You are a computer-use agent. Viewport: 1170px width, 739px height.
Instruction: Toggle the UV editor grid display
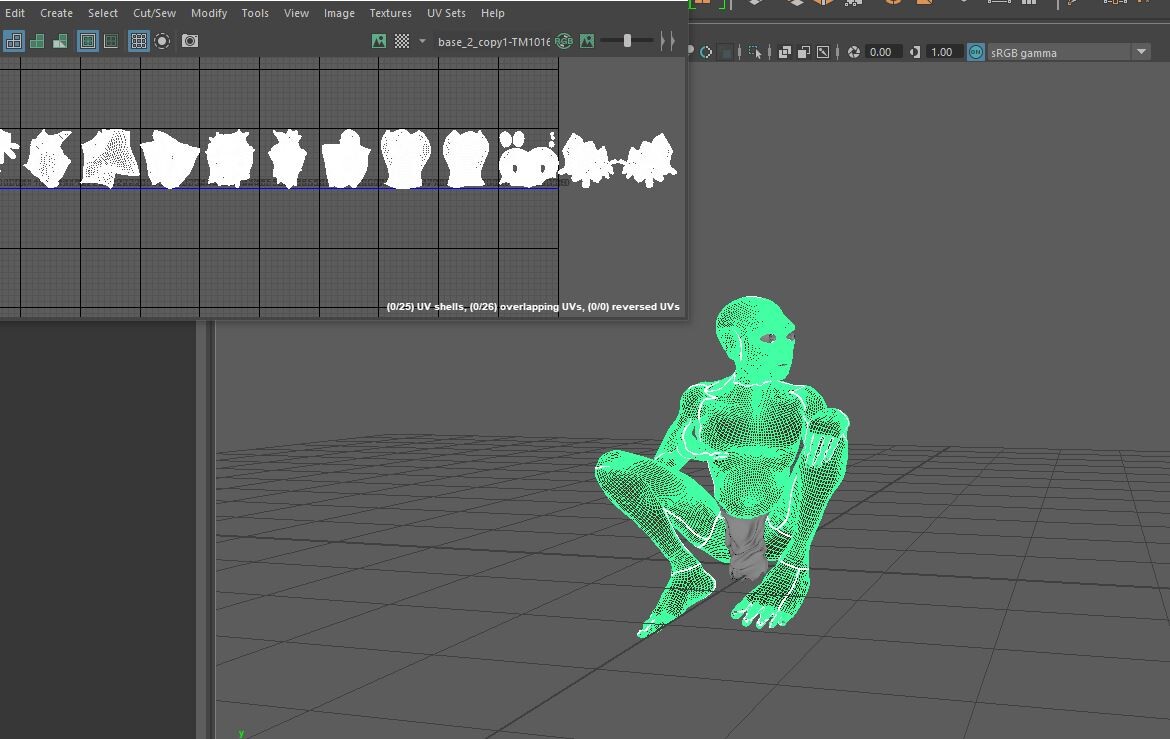[139, 41]
